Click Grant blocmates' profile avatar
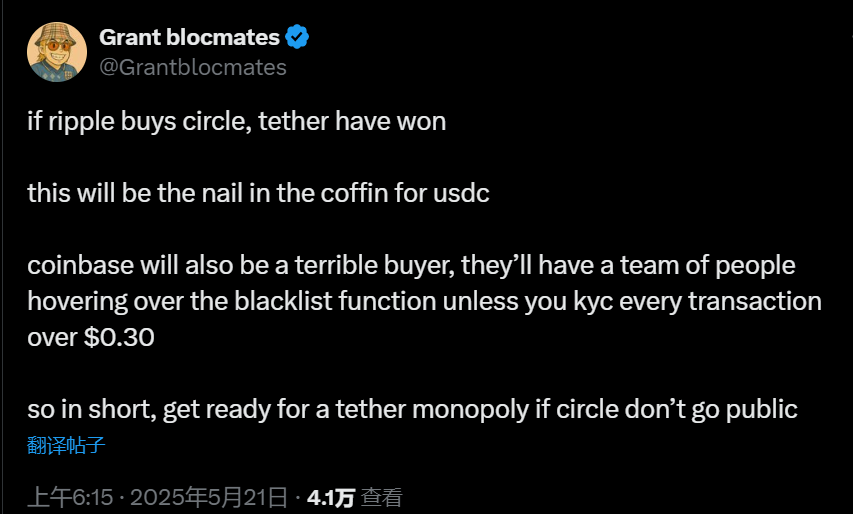 [57, 52]
